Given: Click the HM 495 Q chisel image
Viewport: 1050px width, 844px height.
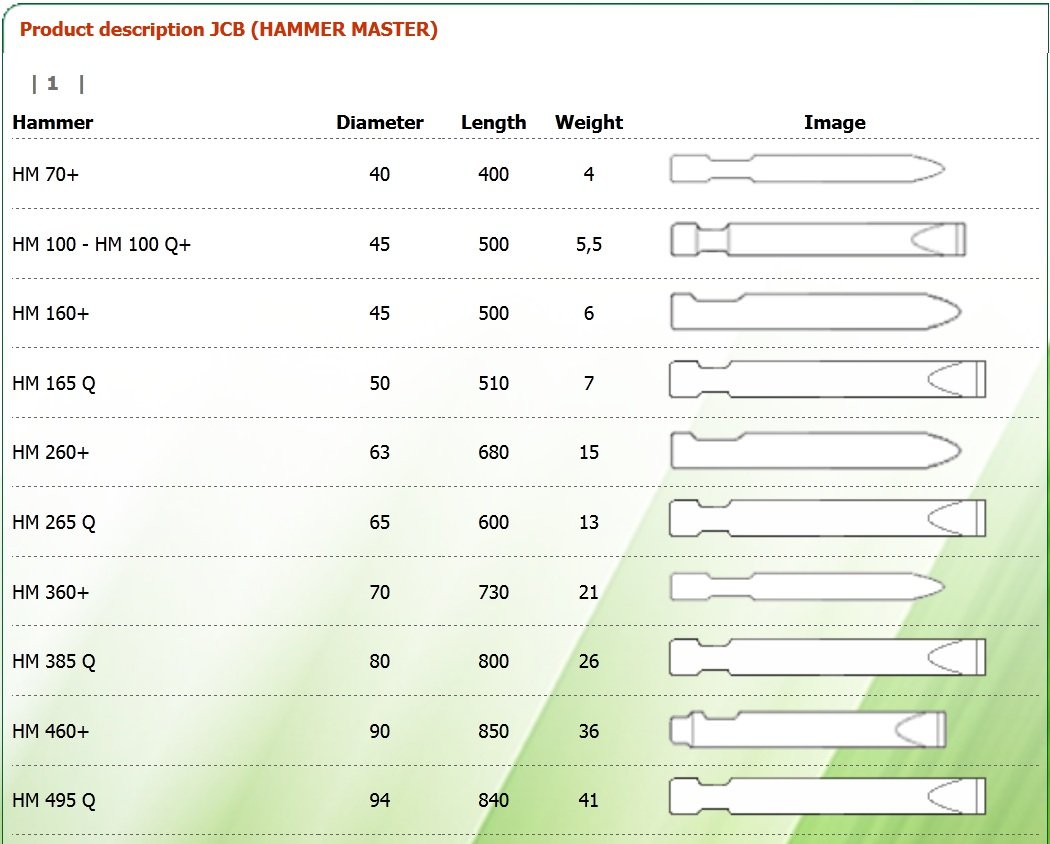Looking at the screenshot, I should point(828,796).
